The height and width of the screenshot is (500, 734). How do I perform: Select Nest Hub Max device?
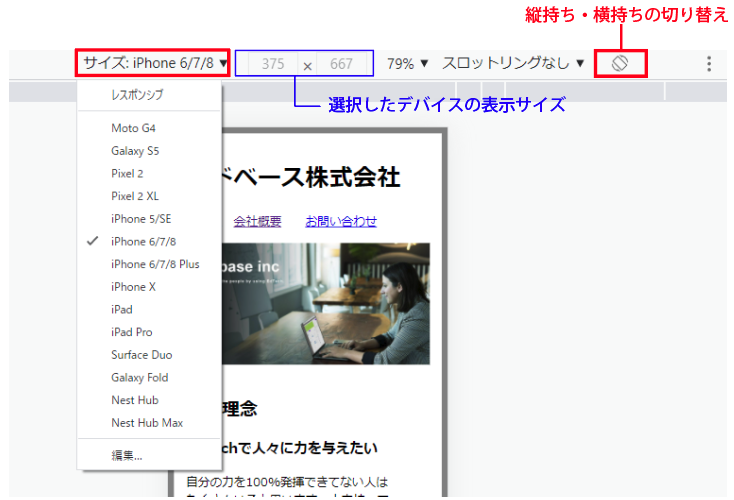click(149, 423)
